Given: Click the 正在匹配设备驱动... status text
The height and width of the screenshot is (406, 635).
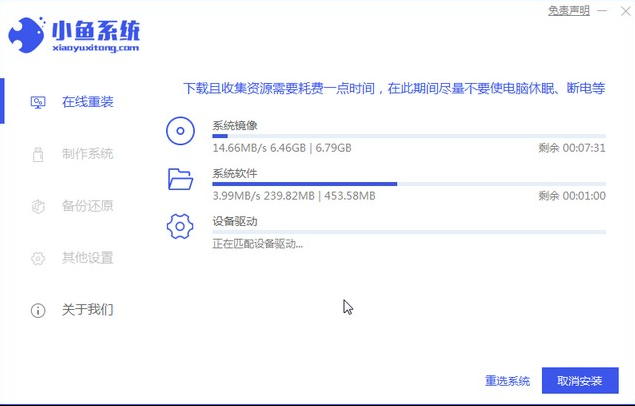Looking at the screenshot, I should coord(258,244).
